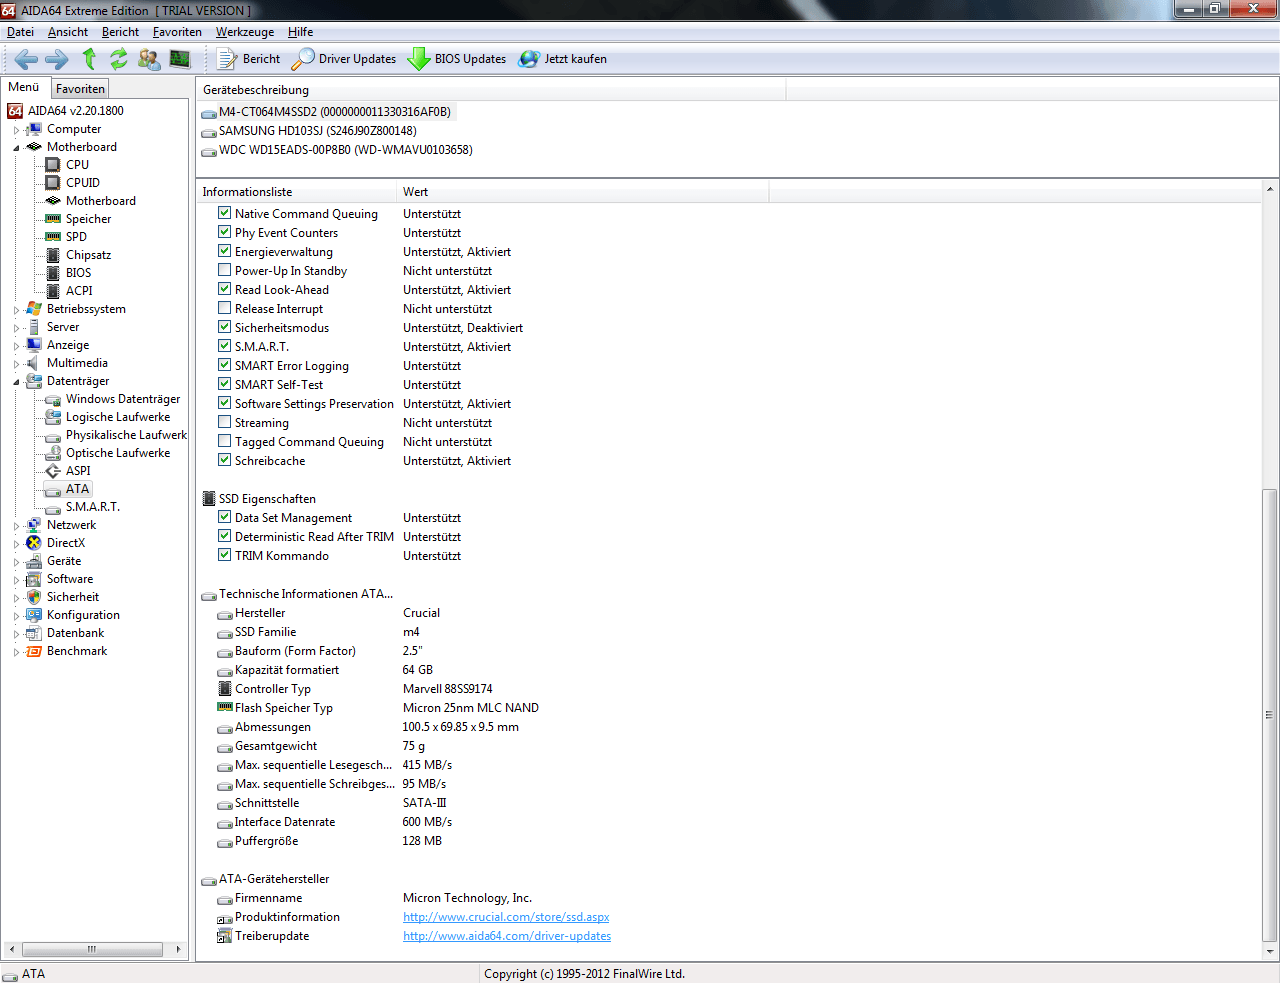The image size is (1280, 984).
Task: Click the users icon in the toolbar
Action: (149, 59)
